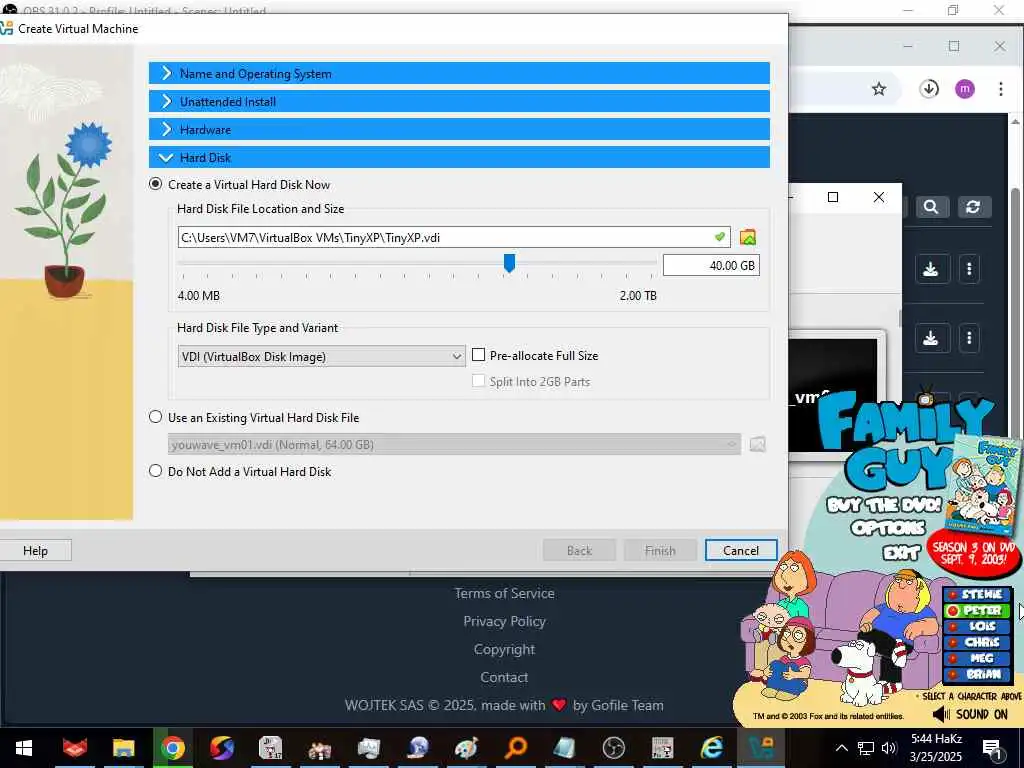Click the Back button

click(x=579, y=551)
